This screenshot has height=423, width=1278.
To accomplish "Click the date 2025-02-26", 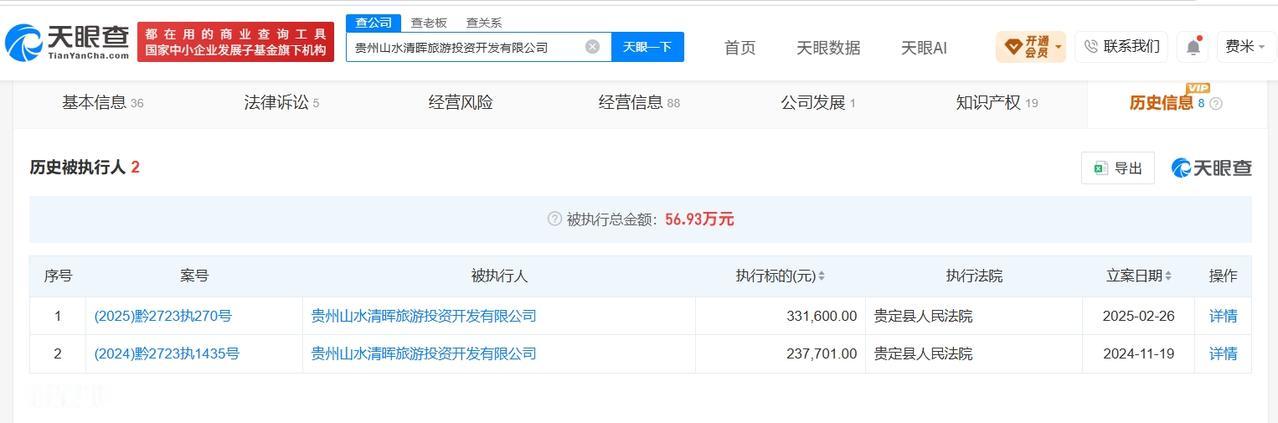I will tap(1138, 316).
